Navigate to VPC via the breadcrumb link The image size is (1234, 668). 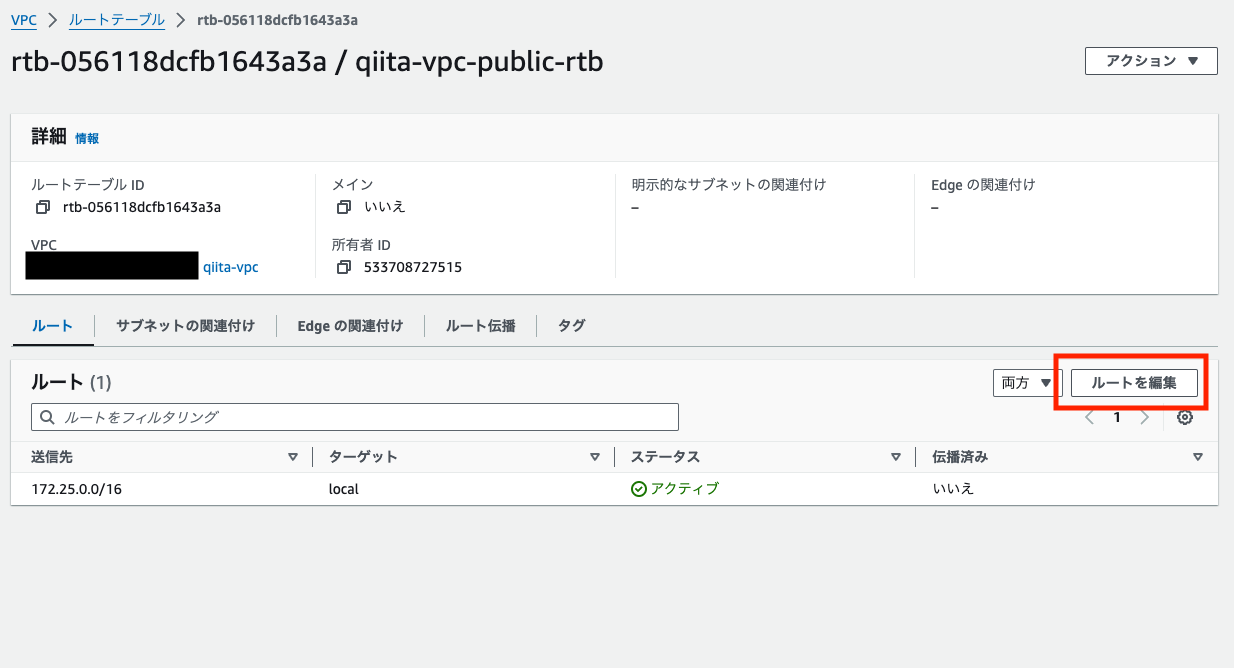[x=23, y=19]
